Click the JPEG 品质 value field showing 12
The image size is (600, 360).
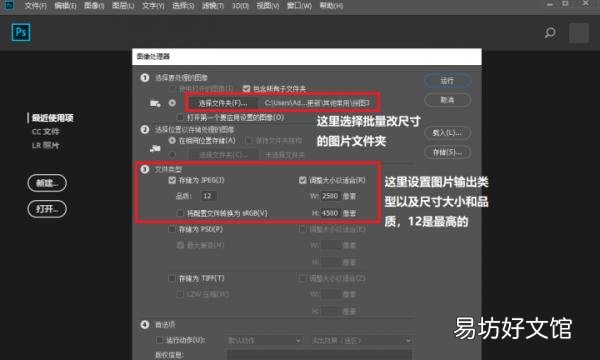pos(208,196)
